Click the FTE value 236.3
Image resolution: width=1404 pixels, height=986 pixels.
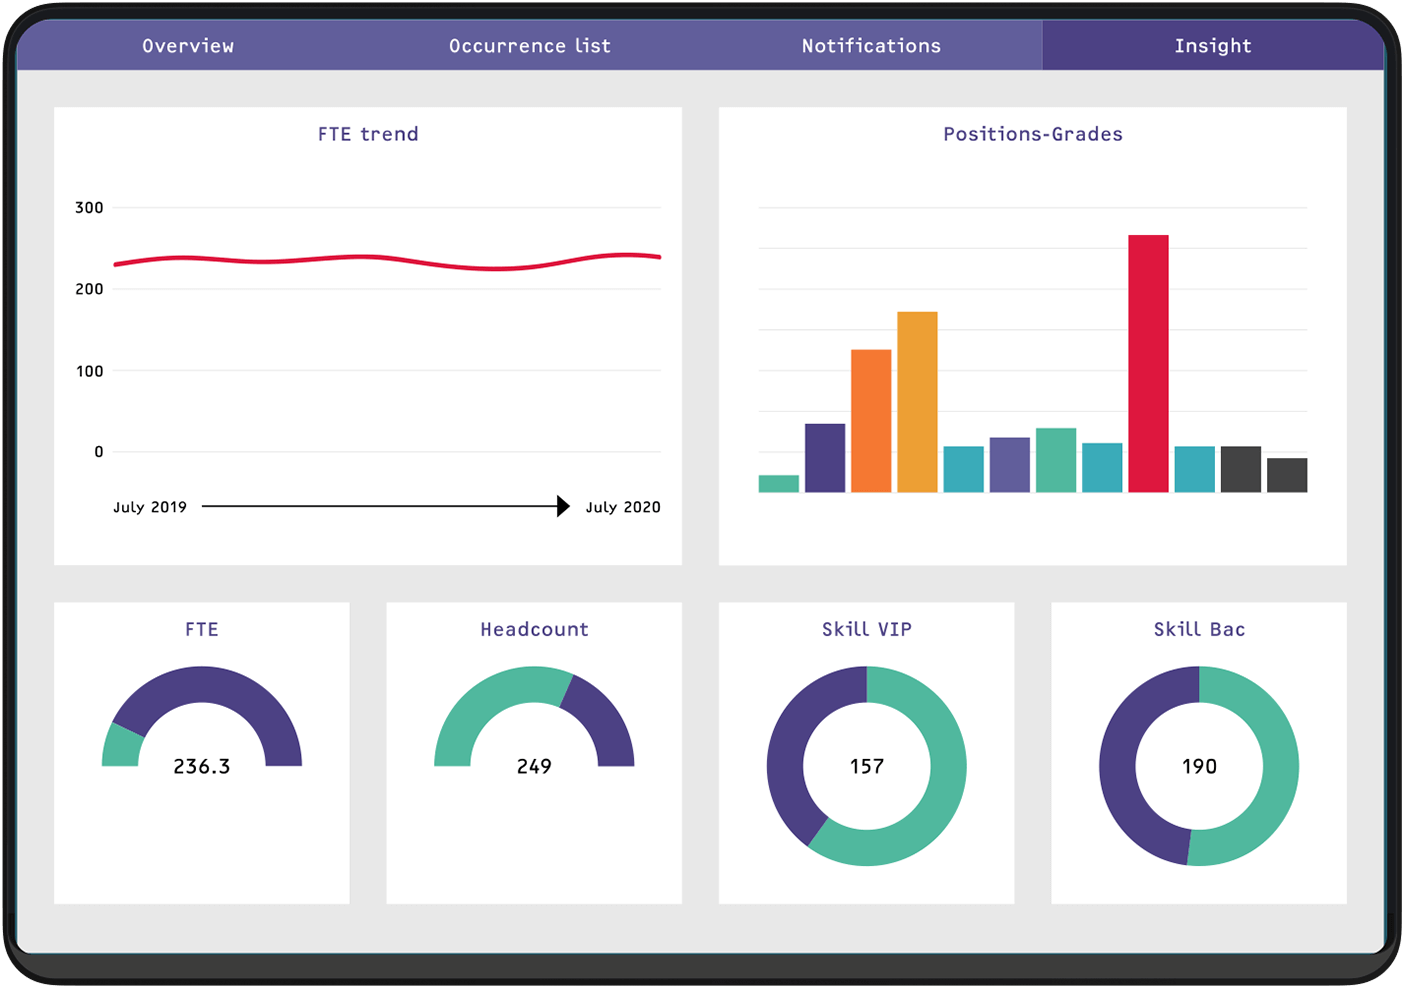(x=202, y=767)
